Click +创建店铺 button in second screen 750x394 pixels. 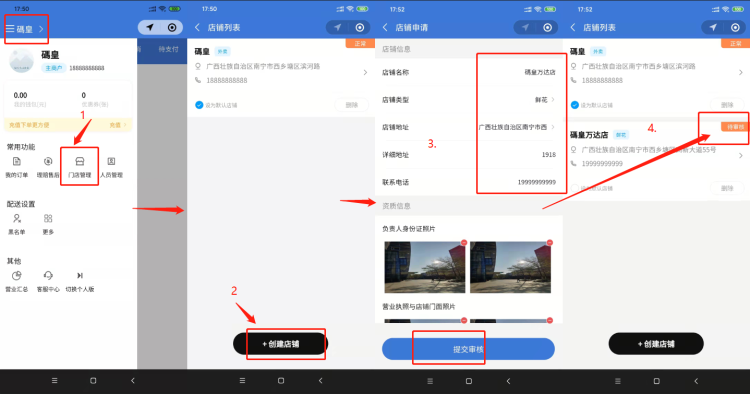click(280, 344)
